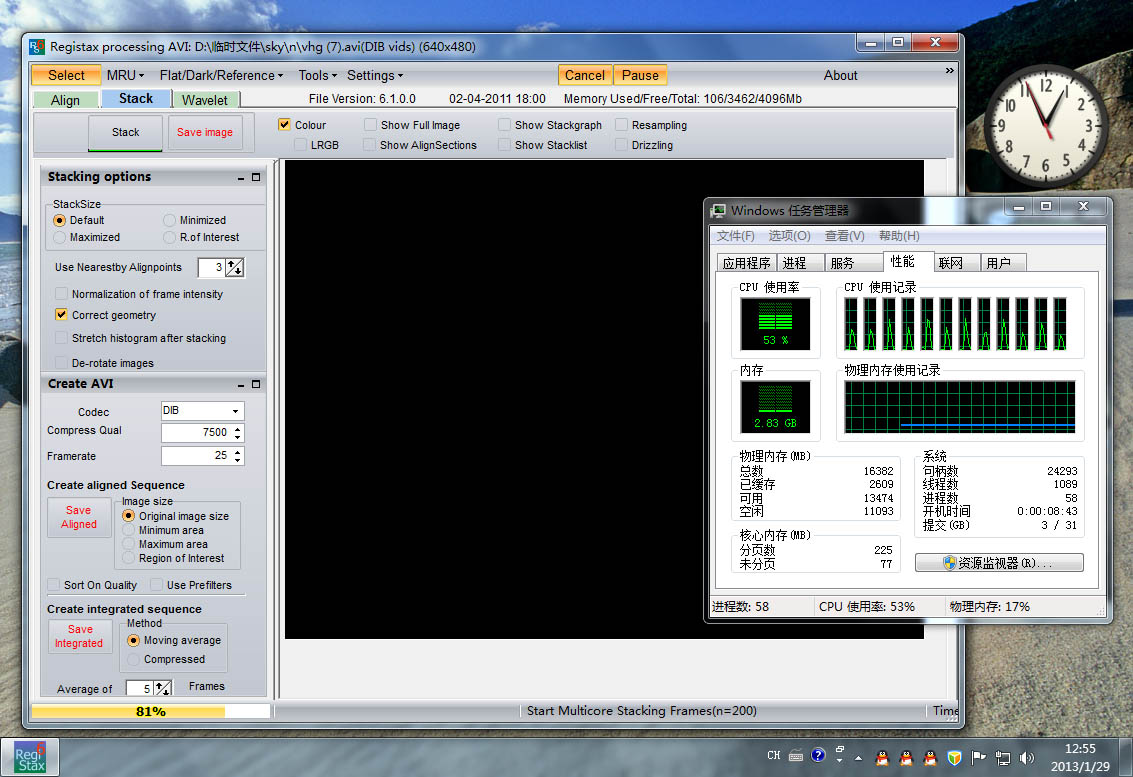
Task: Enable Normalization of frame intensity
Action: pyautogui.click(x=61, y=294)
